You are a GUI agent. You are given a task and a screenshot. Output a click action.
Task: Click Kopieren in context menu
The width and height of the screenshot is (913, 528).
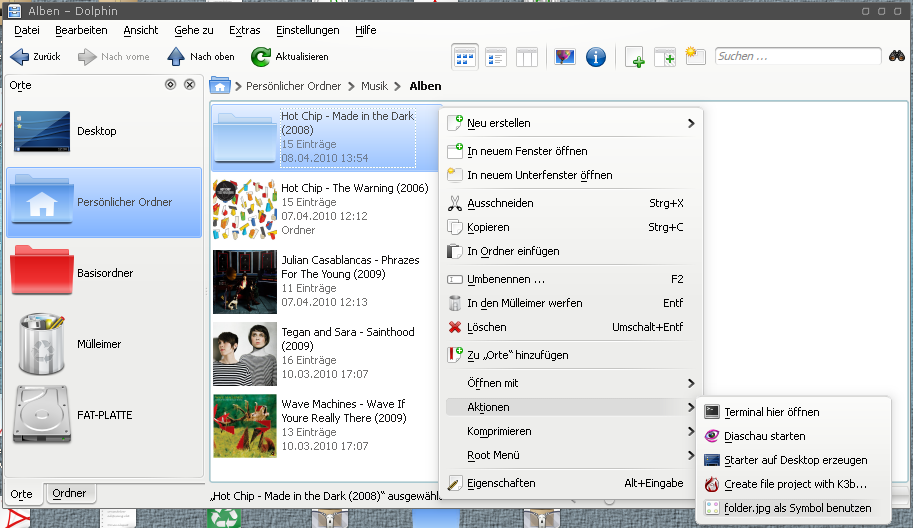click(571, 227)
